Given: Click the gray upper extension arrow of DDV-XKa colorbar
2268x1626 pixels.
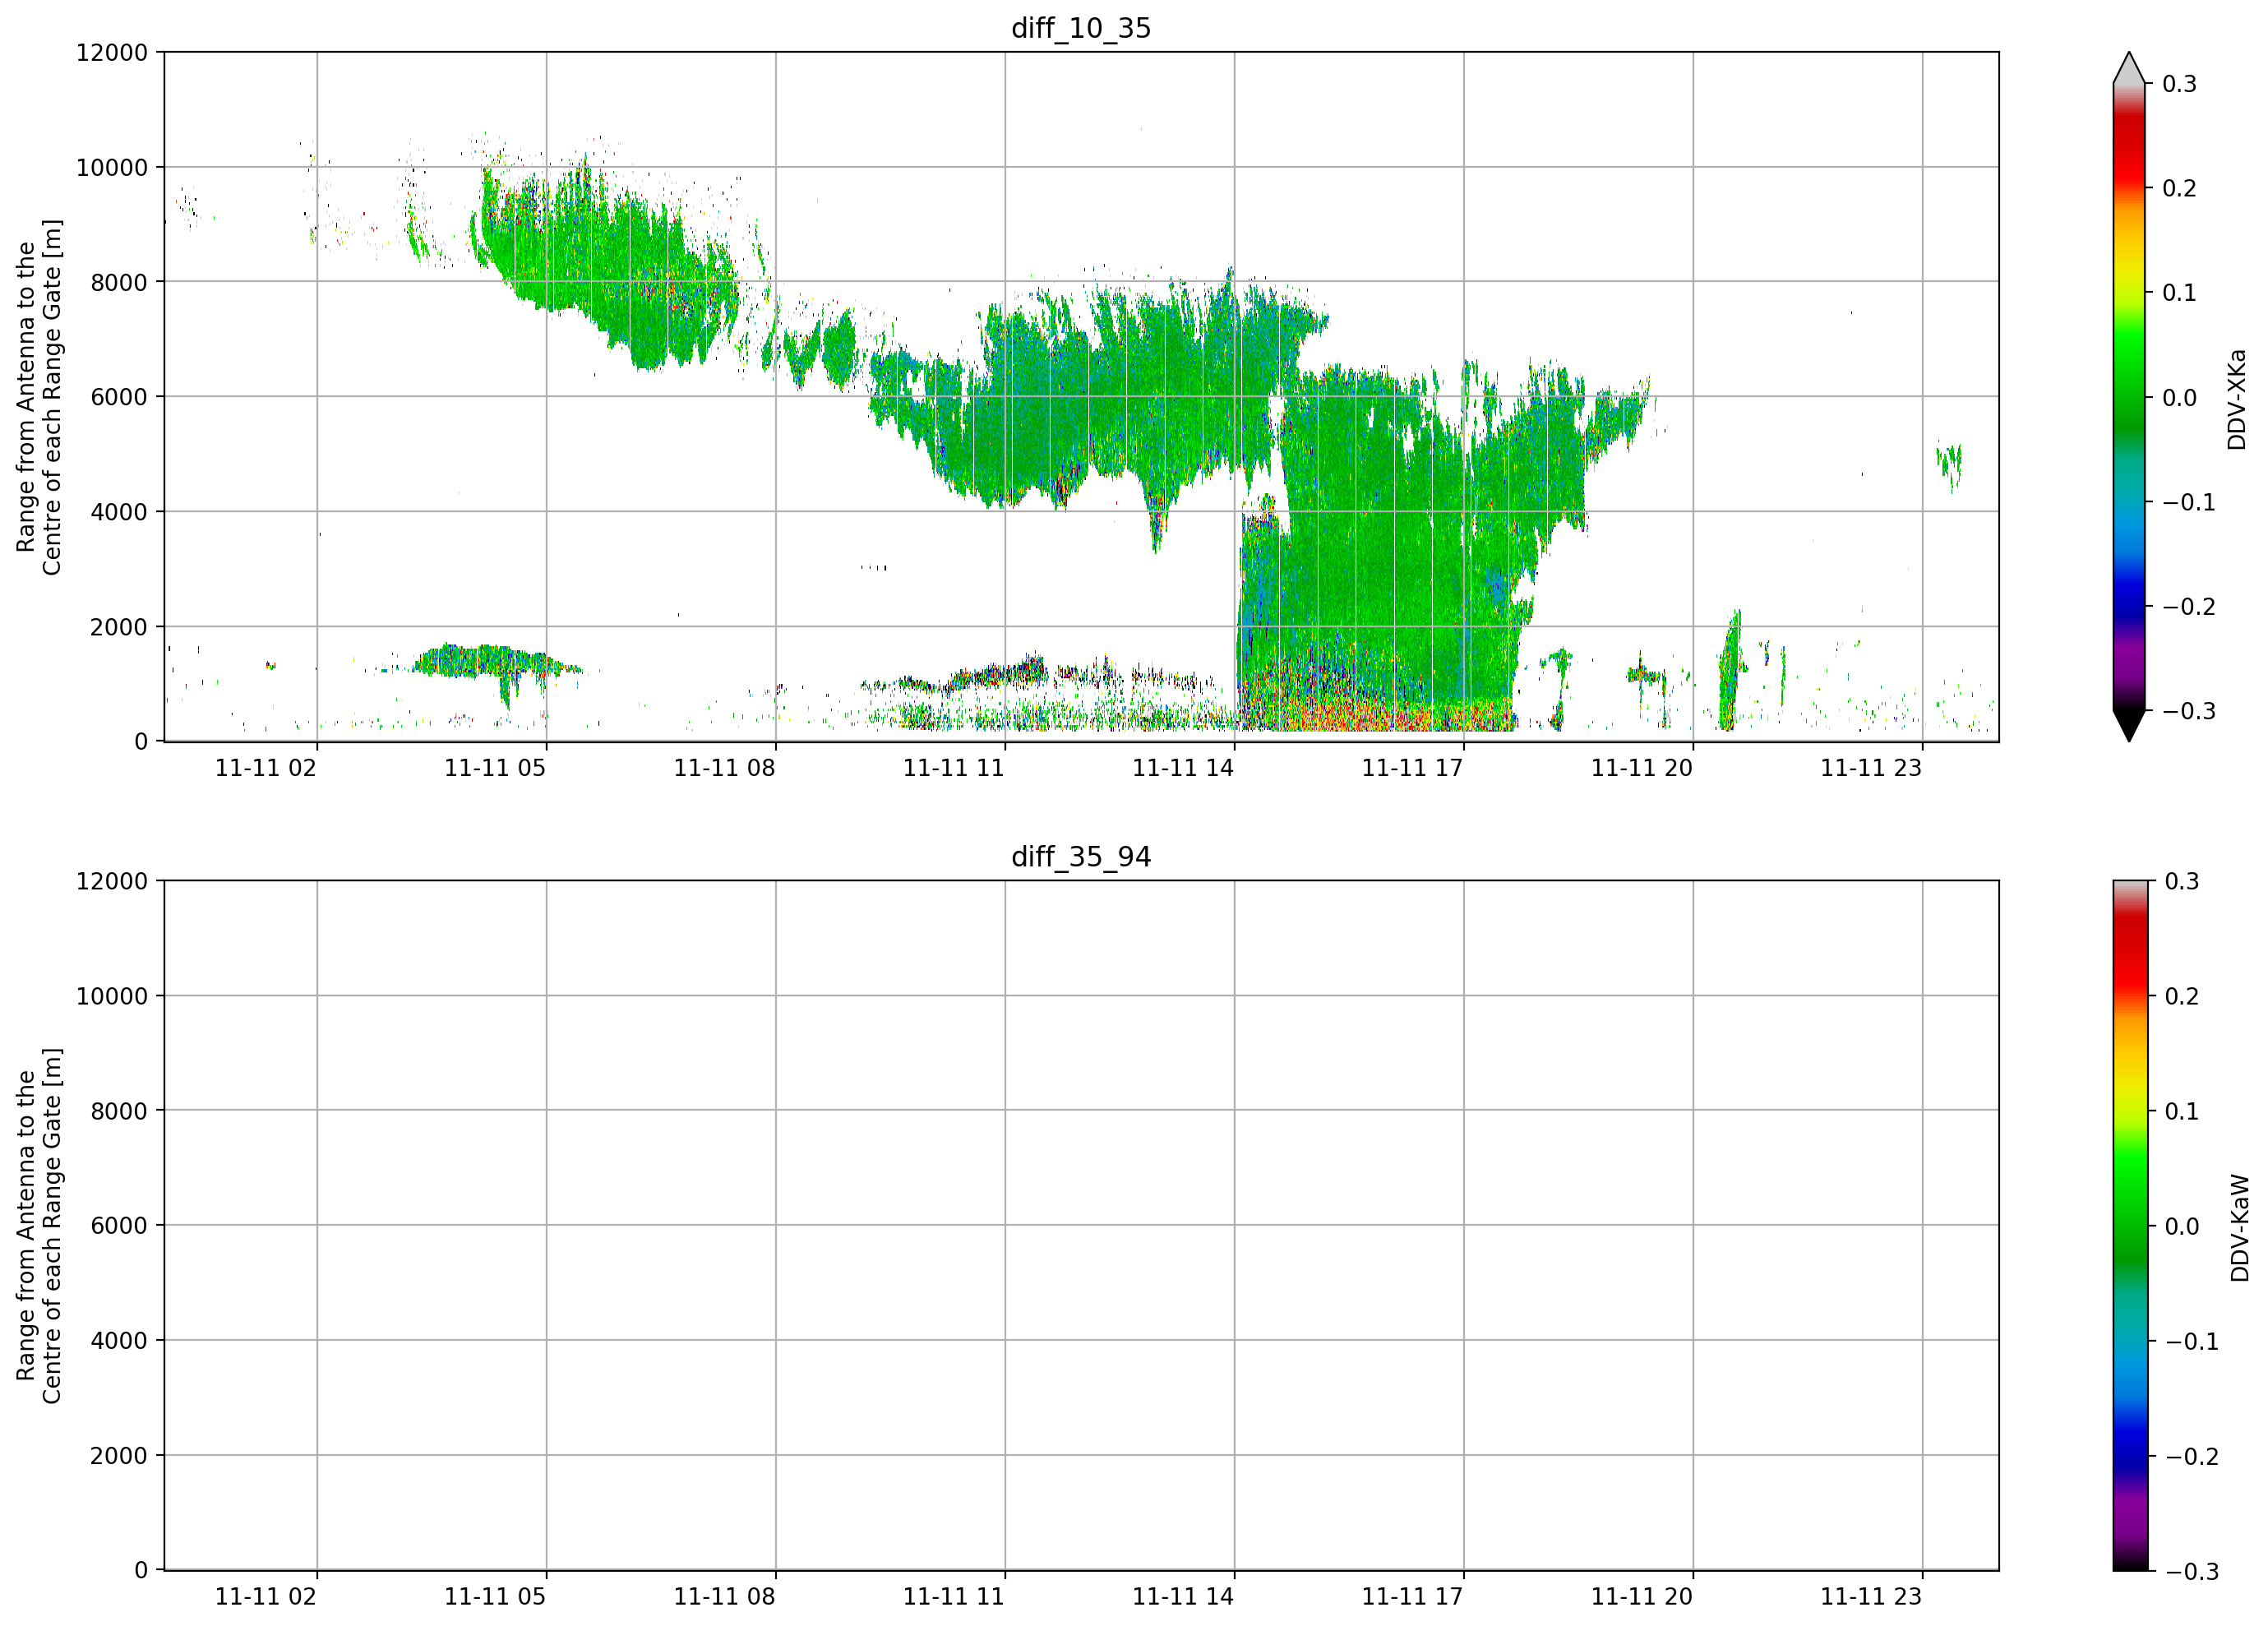Looking at the screenshot, I should pos(2129,68).
